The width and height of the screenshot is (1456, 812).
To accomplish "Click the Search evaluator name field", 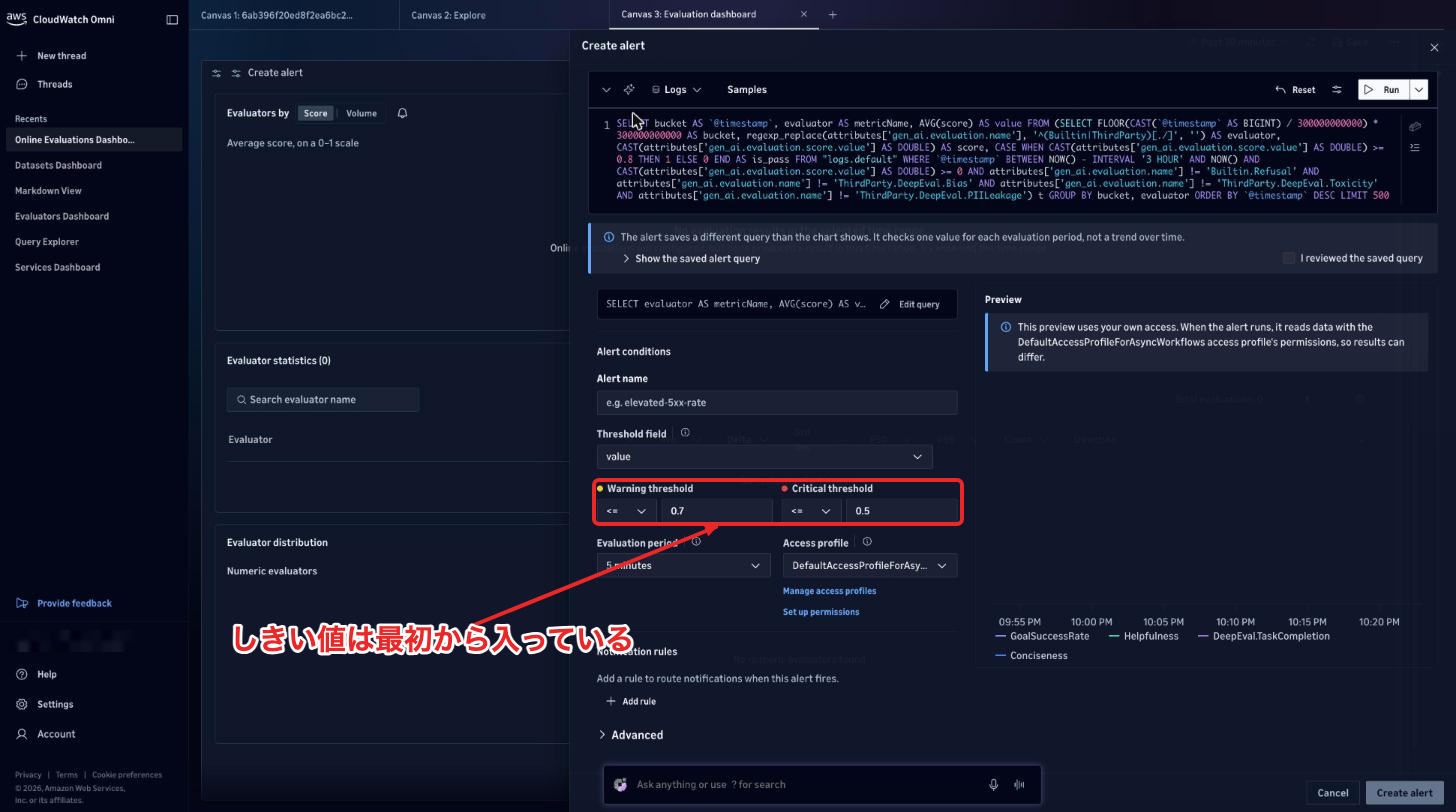I will [323, 399].
